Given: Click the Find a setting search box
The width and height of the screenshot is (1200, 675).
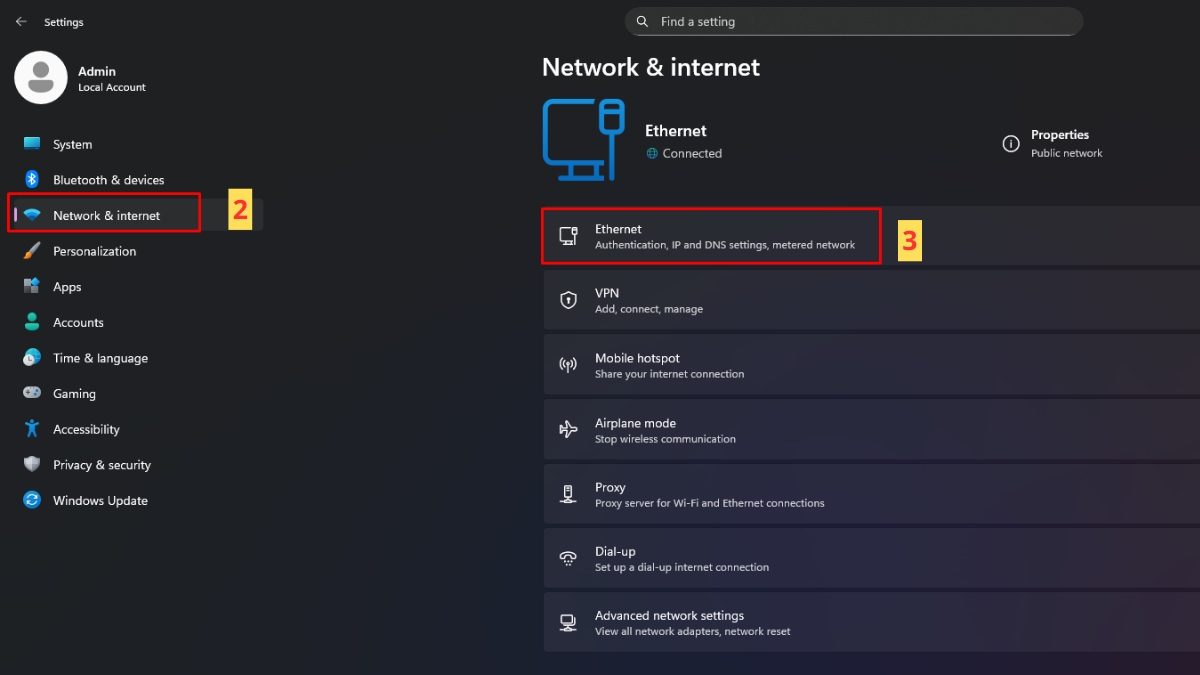Looking at the screenshot, I should 853,21.
